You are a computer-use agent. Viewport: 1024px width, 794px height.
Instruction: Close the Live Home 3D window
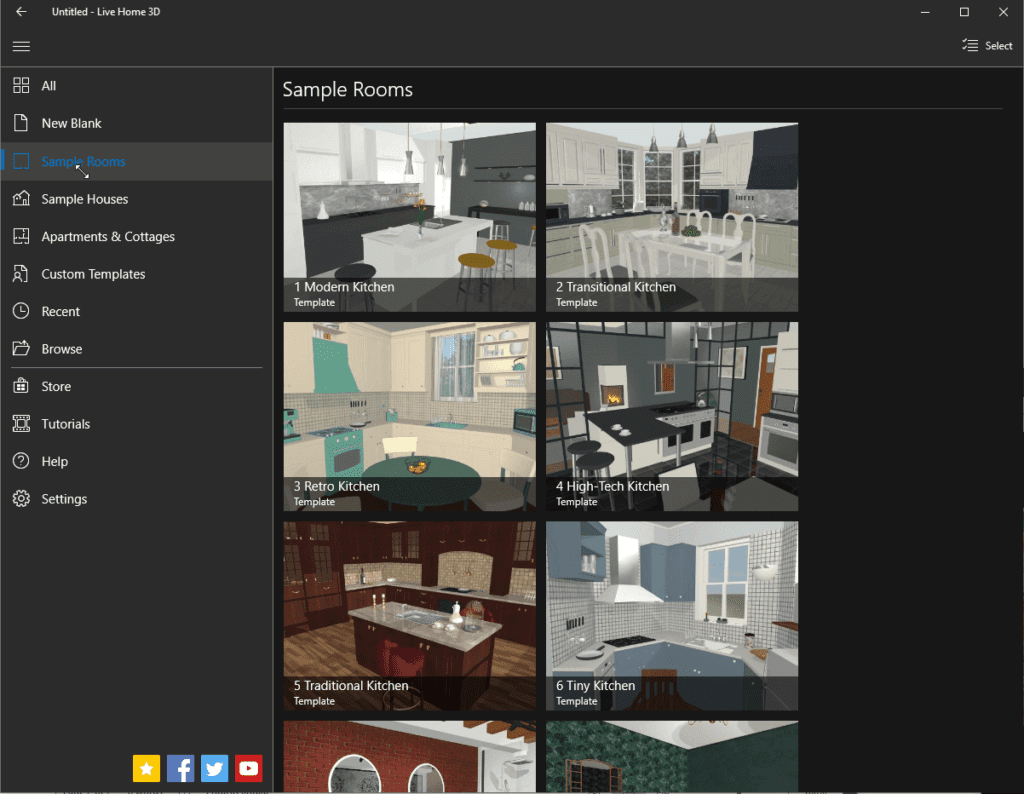(x=1003, y=12)
